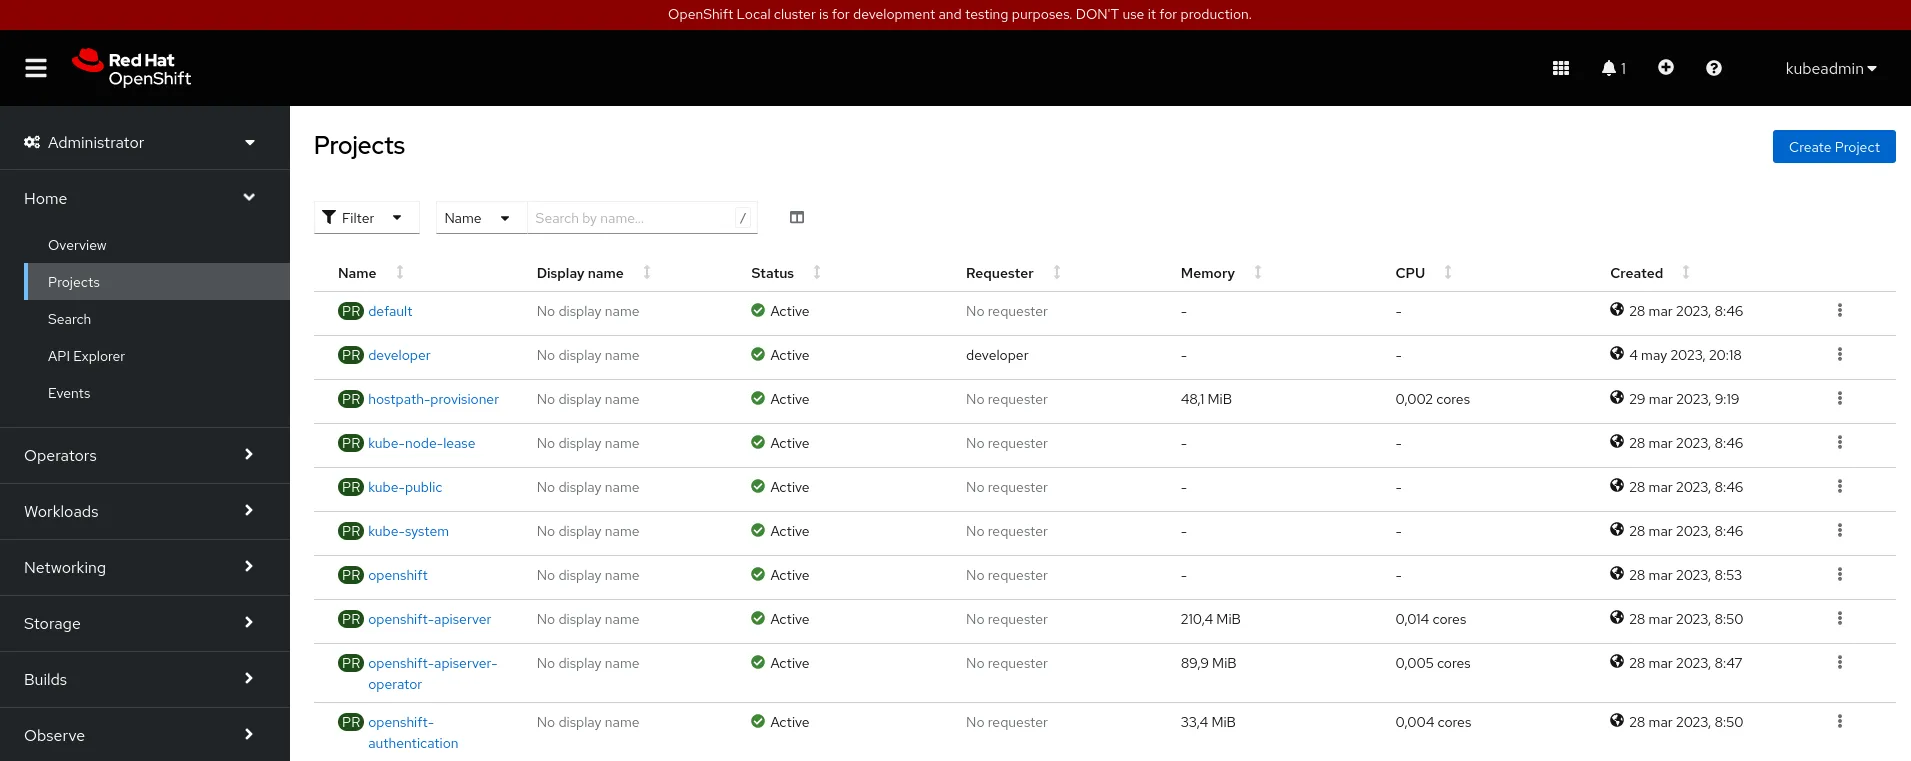Open the hamburger navigation menu
The image size is (1911, 761).
[x=36, y=68]
